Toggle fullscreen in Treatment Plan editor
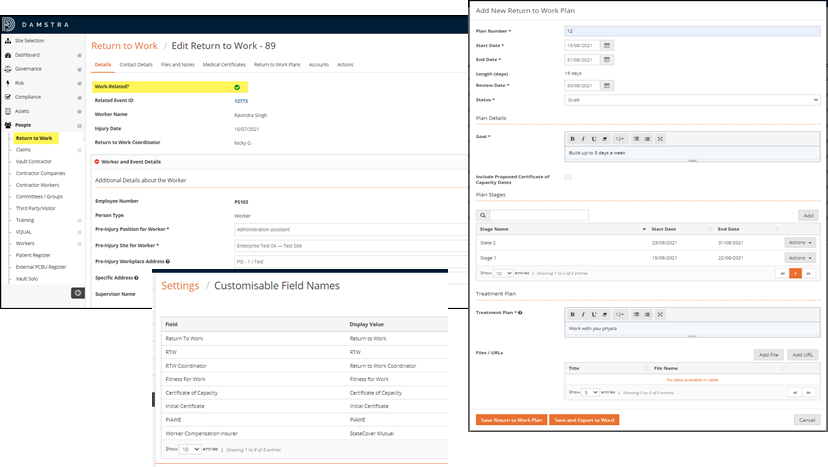 [x=660, y=314]
